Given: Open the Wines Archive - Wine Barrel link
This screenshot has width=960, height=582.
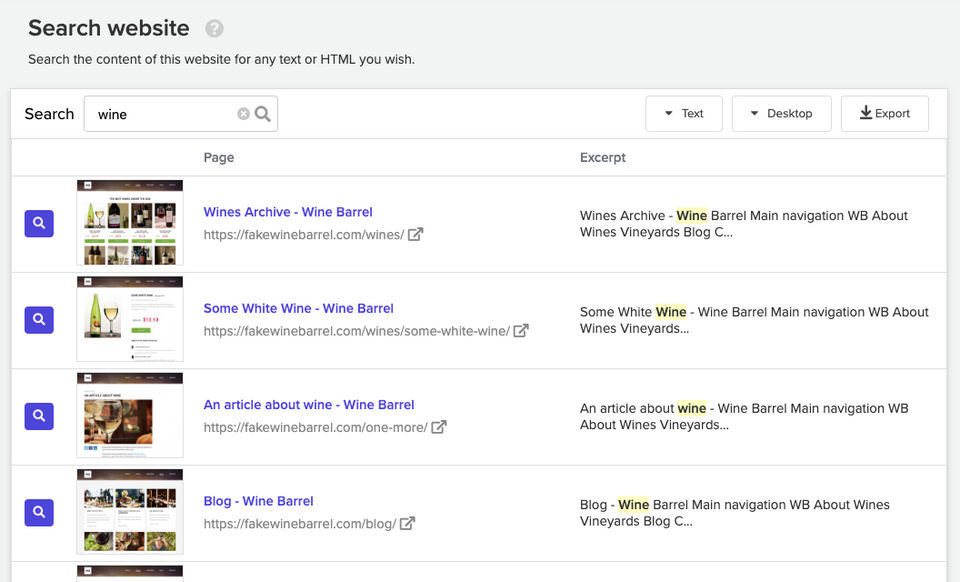Looking at the screenshot, I should (288, 212).
